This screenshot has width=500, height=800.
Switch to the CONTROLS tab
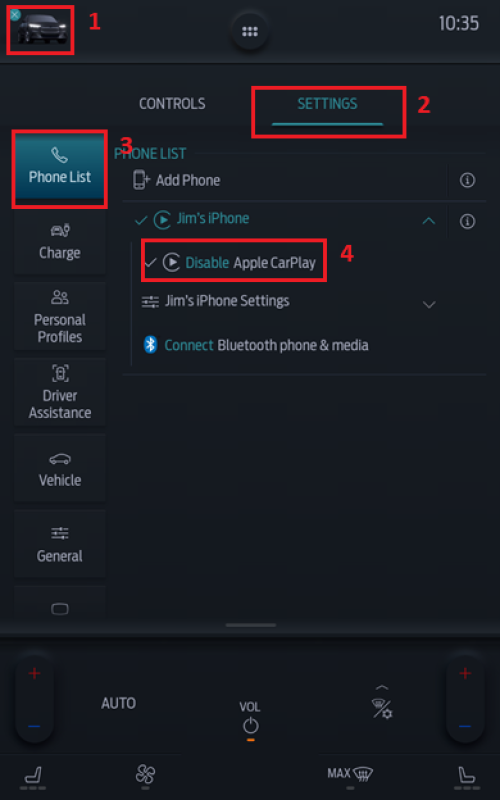pyautogui.click(x=172, y=104)
